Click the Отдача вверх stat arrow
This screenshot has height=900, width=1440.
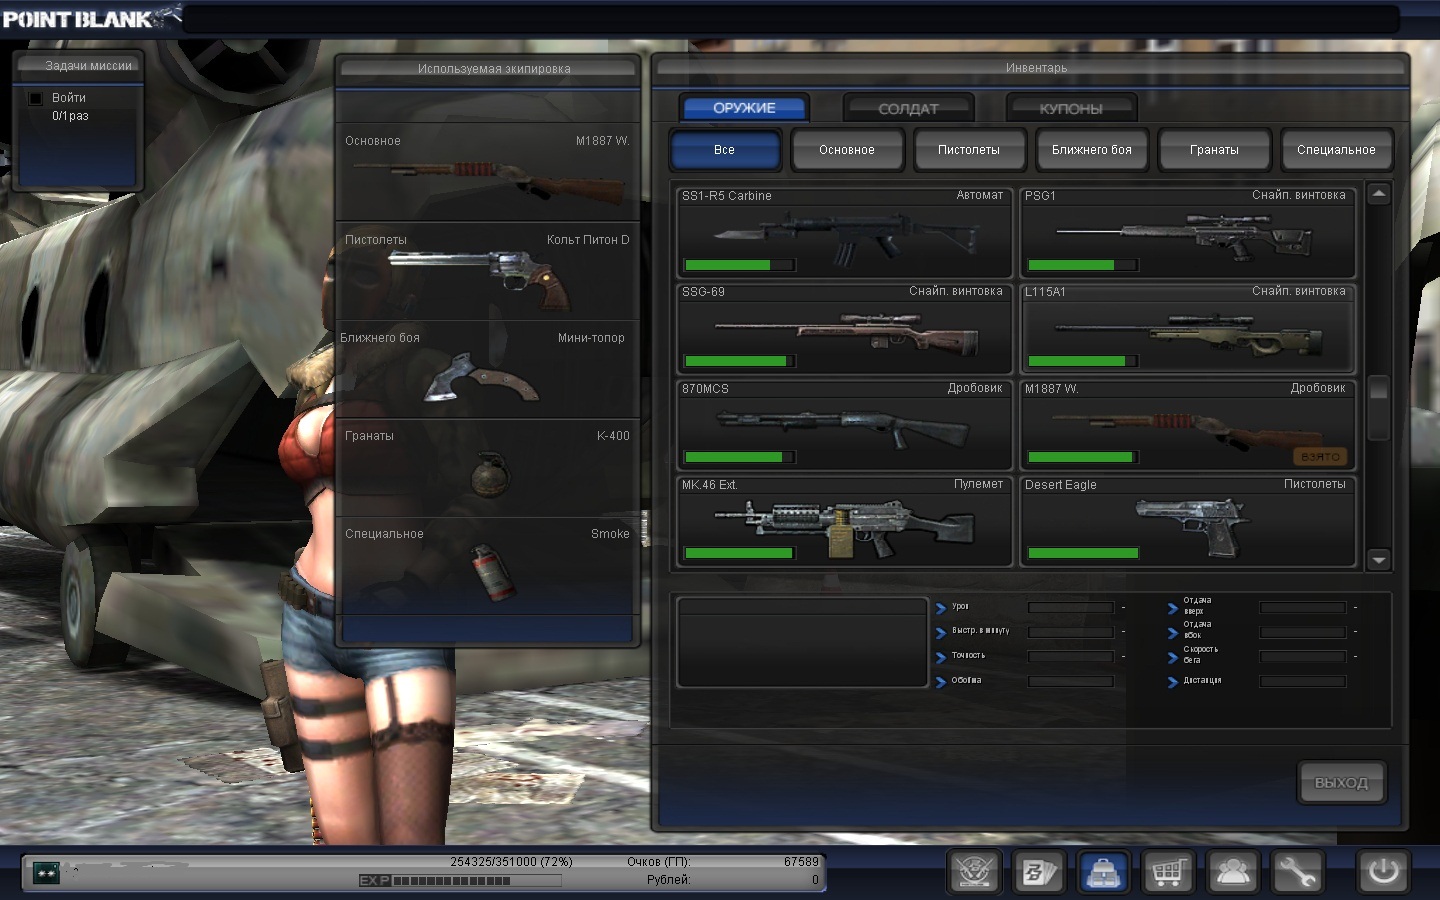click(1173, 607)
